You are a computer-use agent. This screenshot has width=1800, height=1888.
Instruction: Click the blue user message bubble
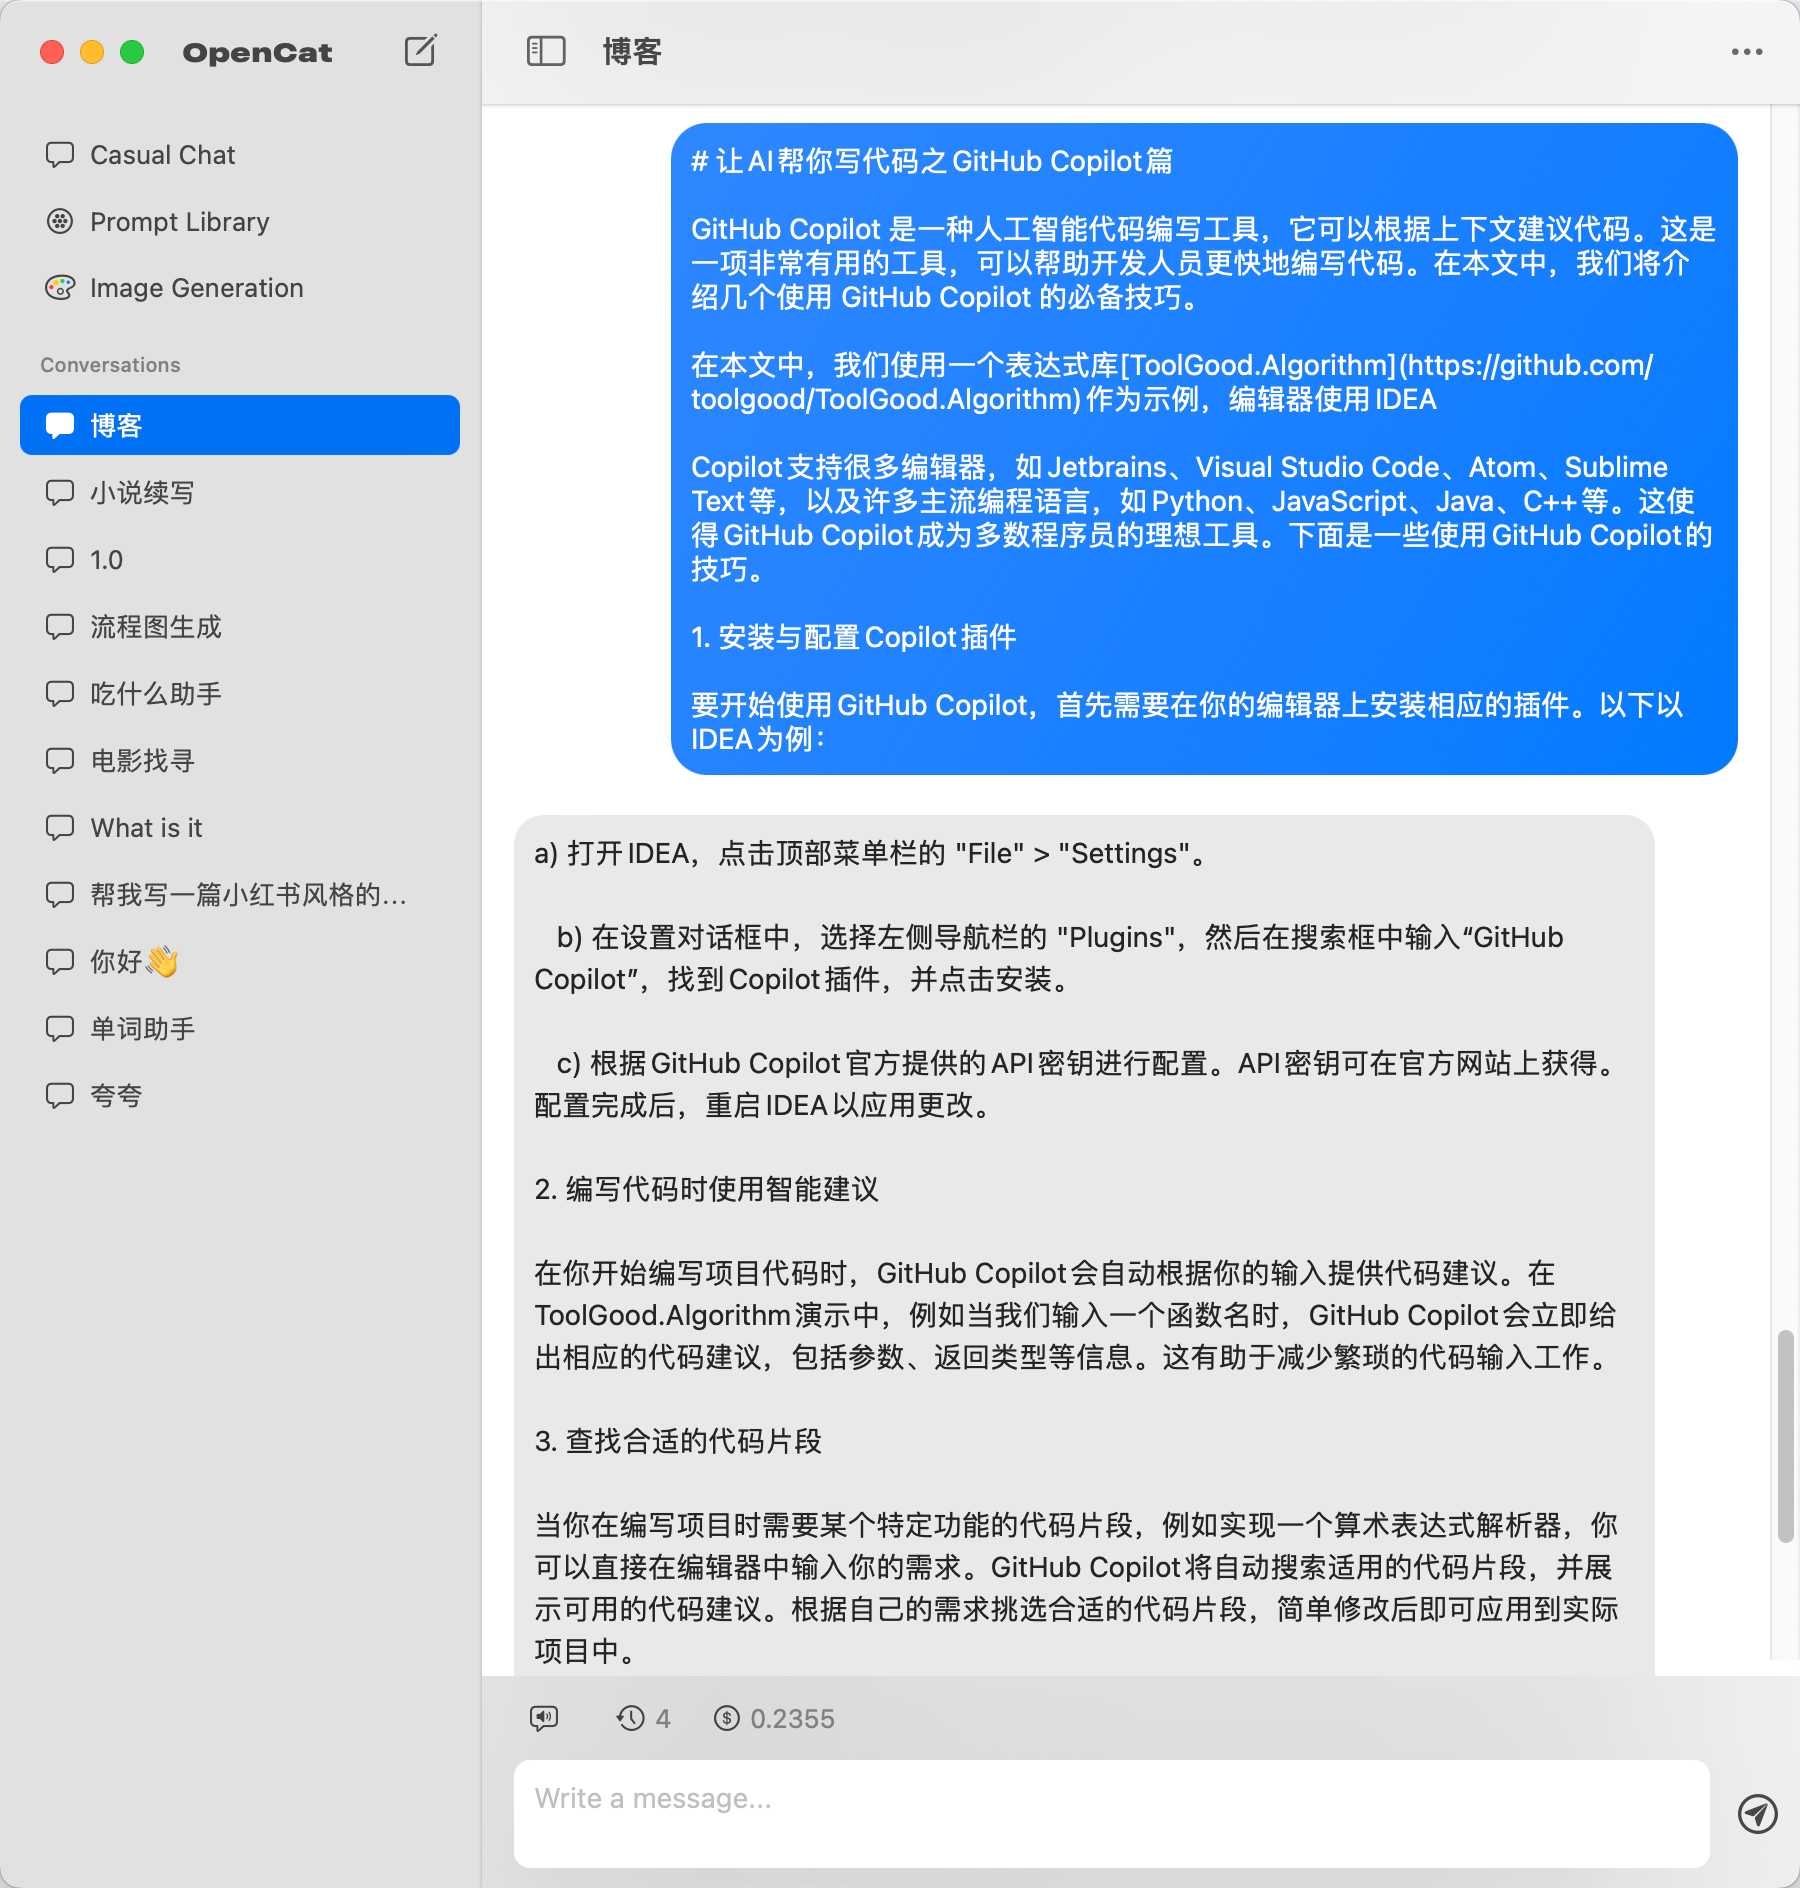[1204, 449]
